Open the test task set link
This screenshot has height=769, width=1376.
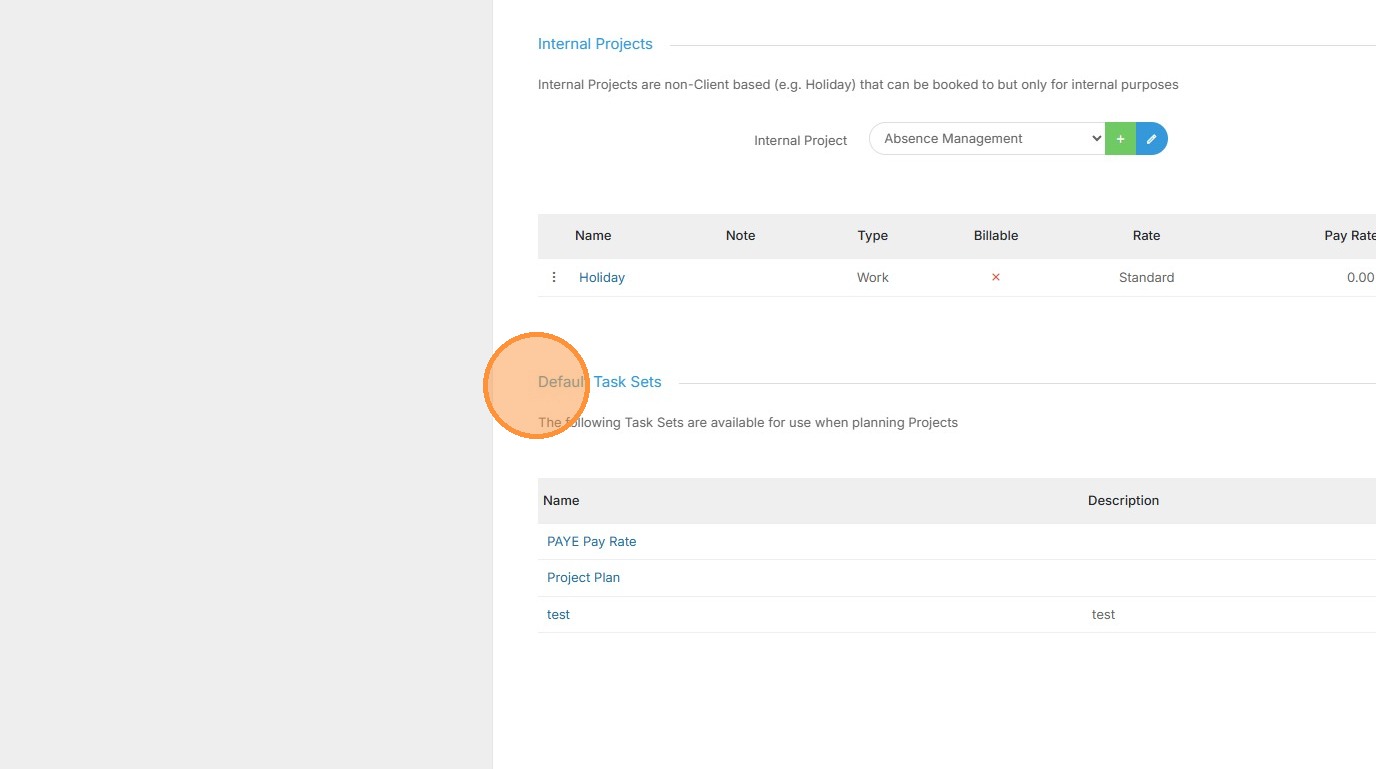coord(558,615)
